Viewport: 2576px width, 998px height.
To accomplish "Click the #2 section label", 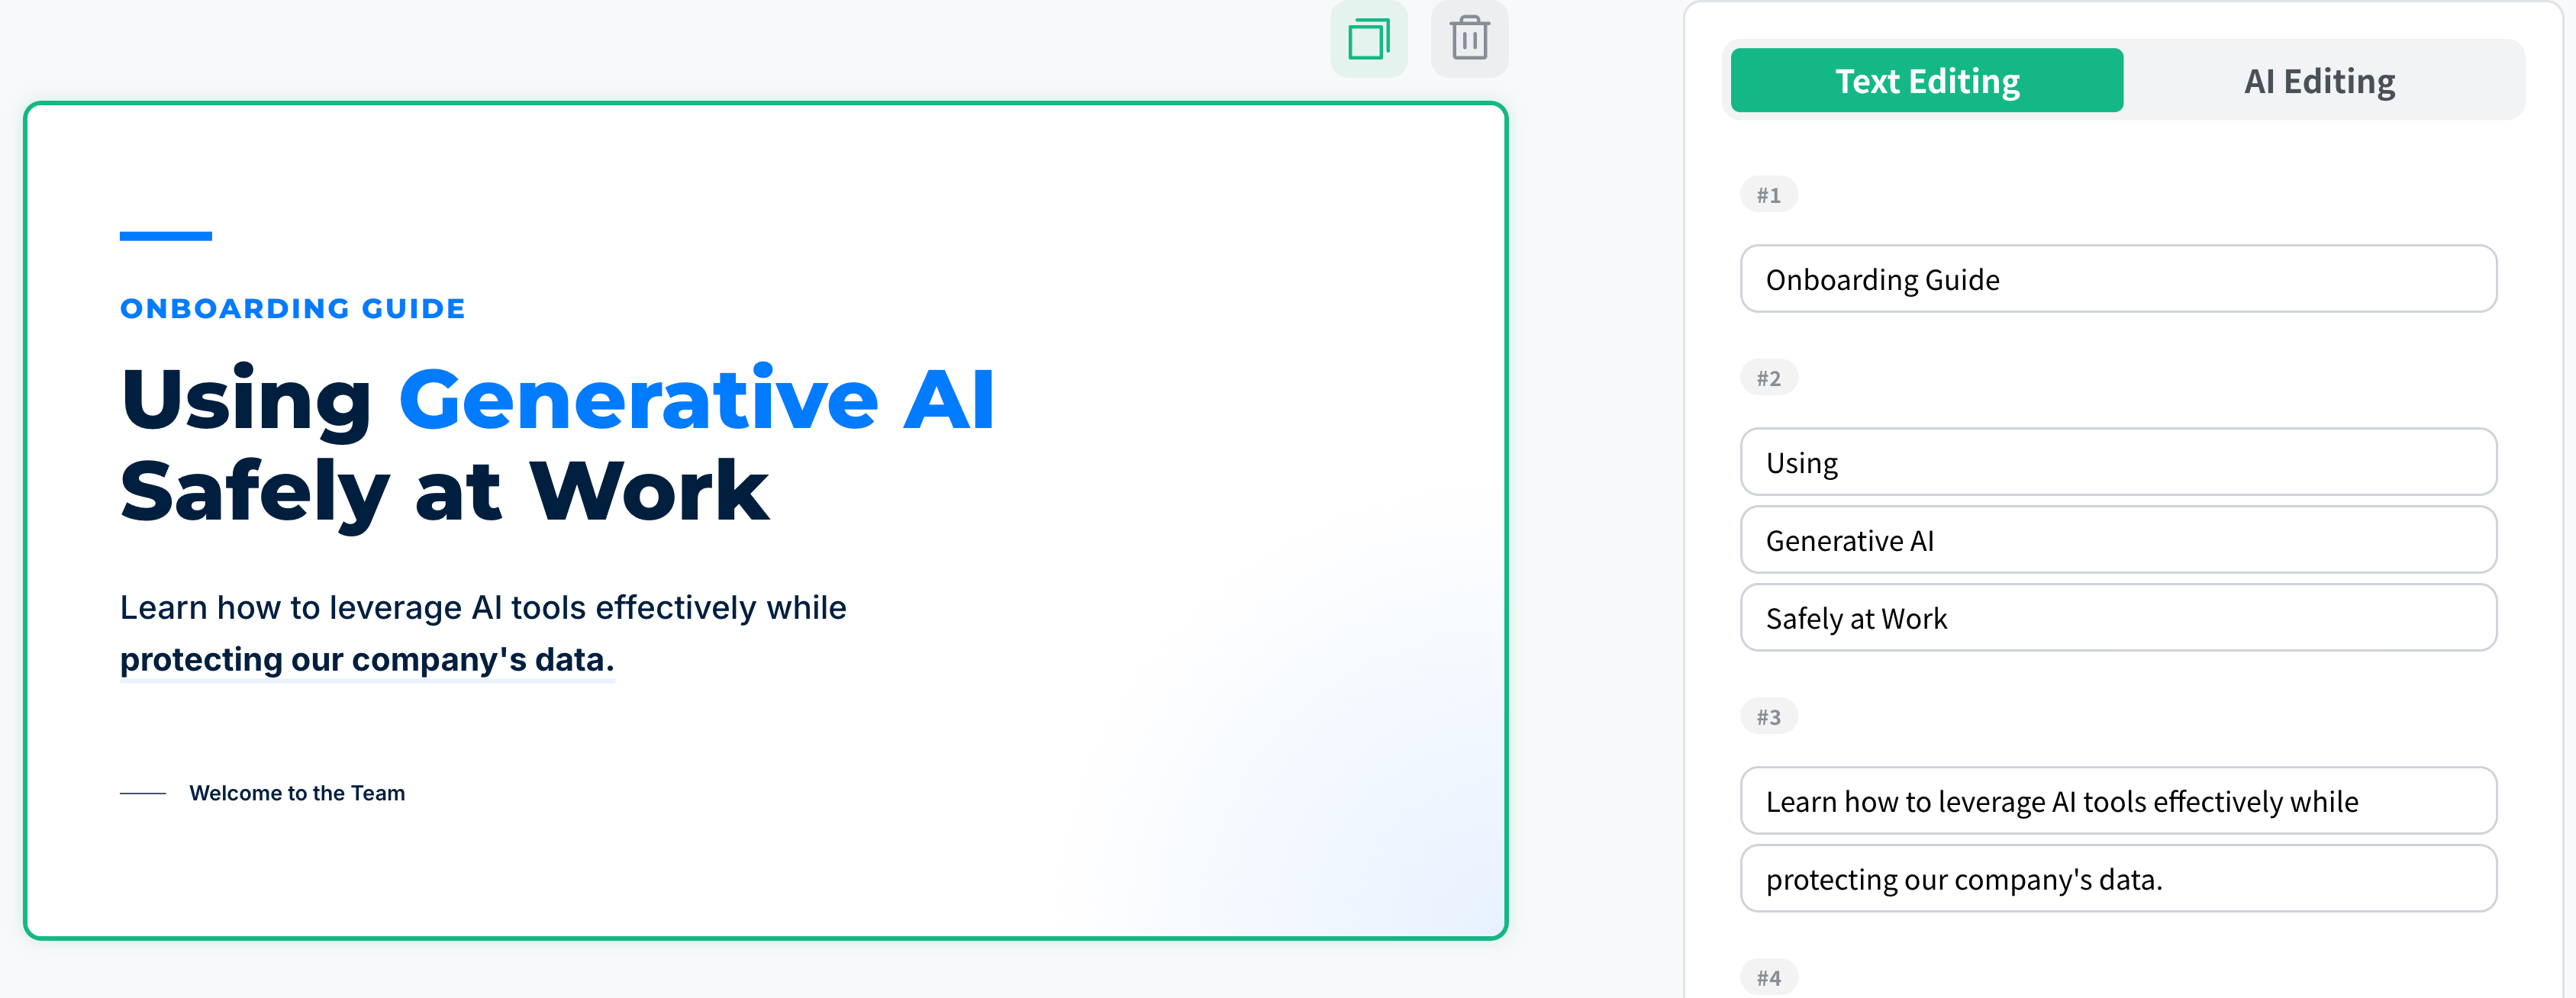I will pos(1768,378).
